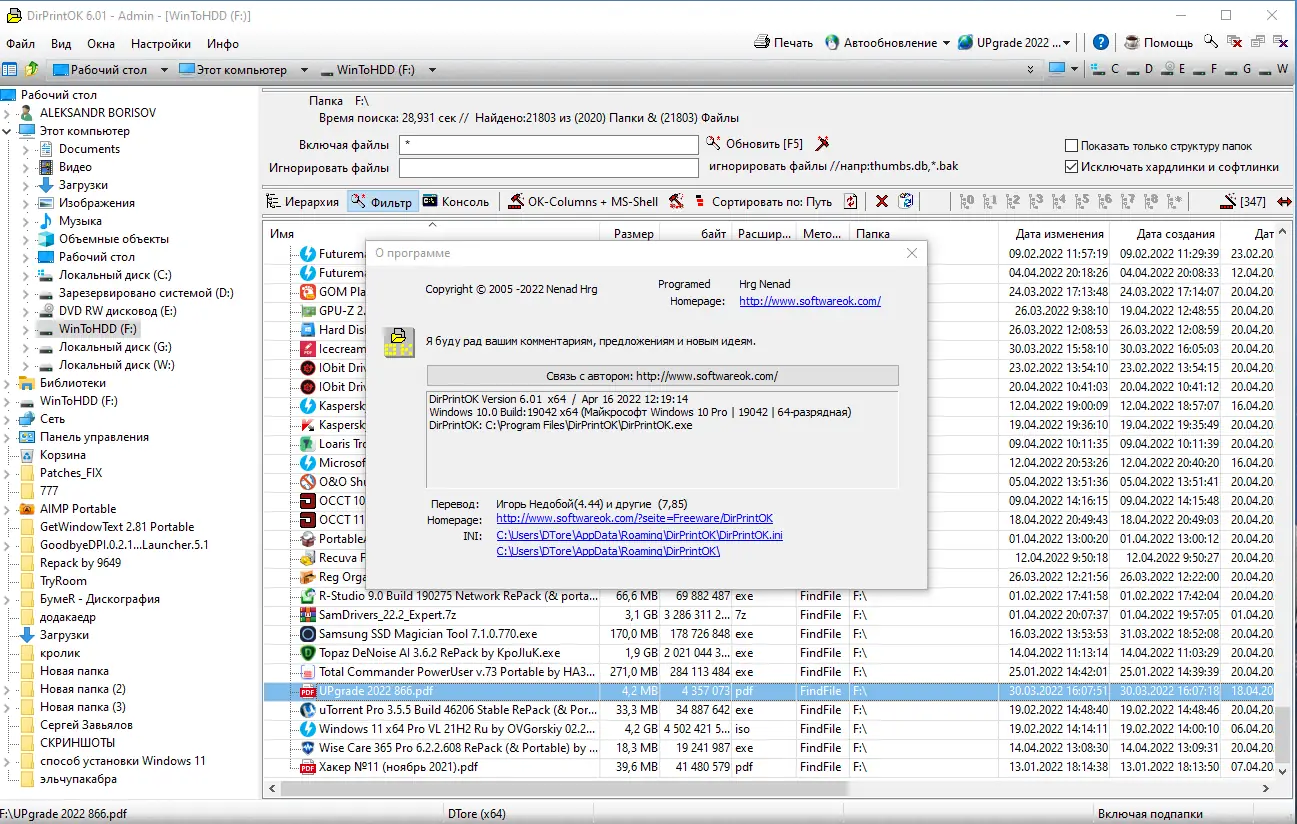Collapse the Этот компьютер tree node
The width and height of the screenshot is (1297, 824).
pos(7,131)
